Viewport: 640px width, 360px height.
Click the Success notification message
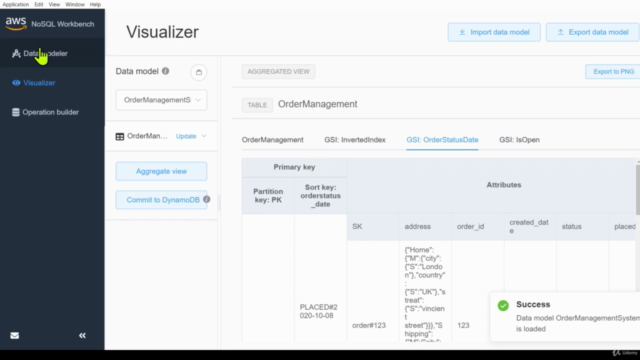point(565,317)
